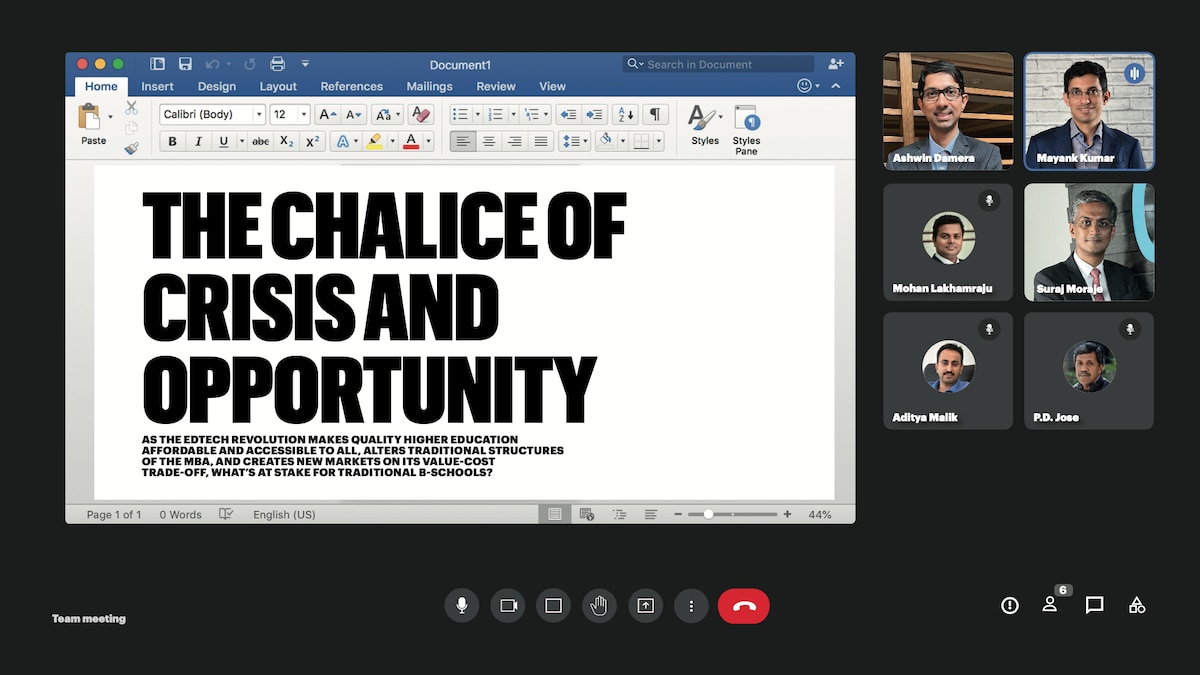The height and width of the screenshot is (675, 1200).
Task: Raise hand in the meeting
Action: 599,605
